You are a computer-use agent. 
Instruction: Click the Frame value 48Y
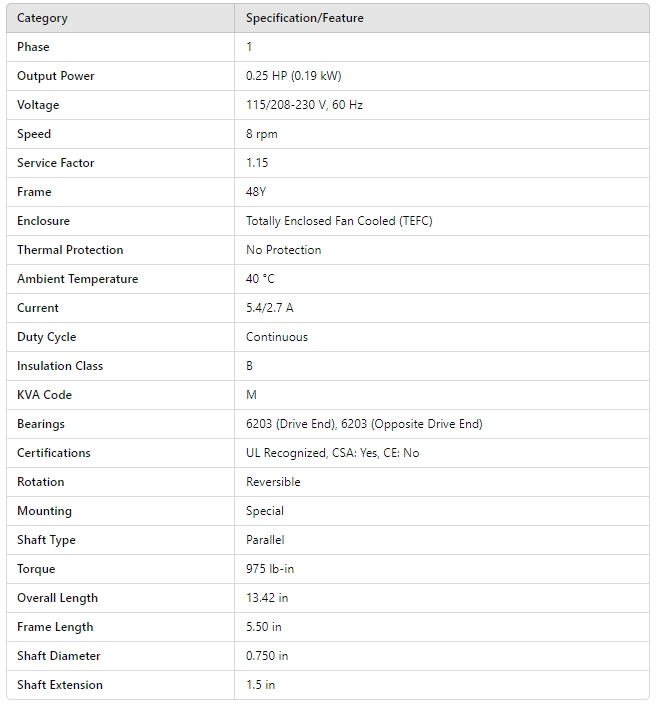(x=259, y=192)
